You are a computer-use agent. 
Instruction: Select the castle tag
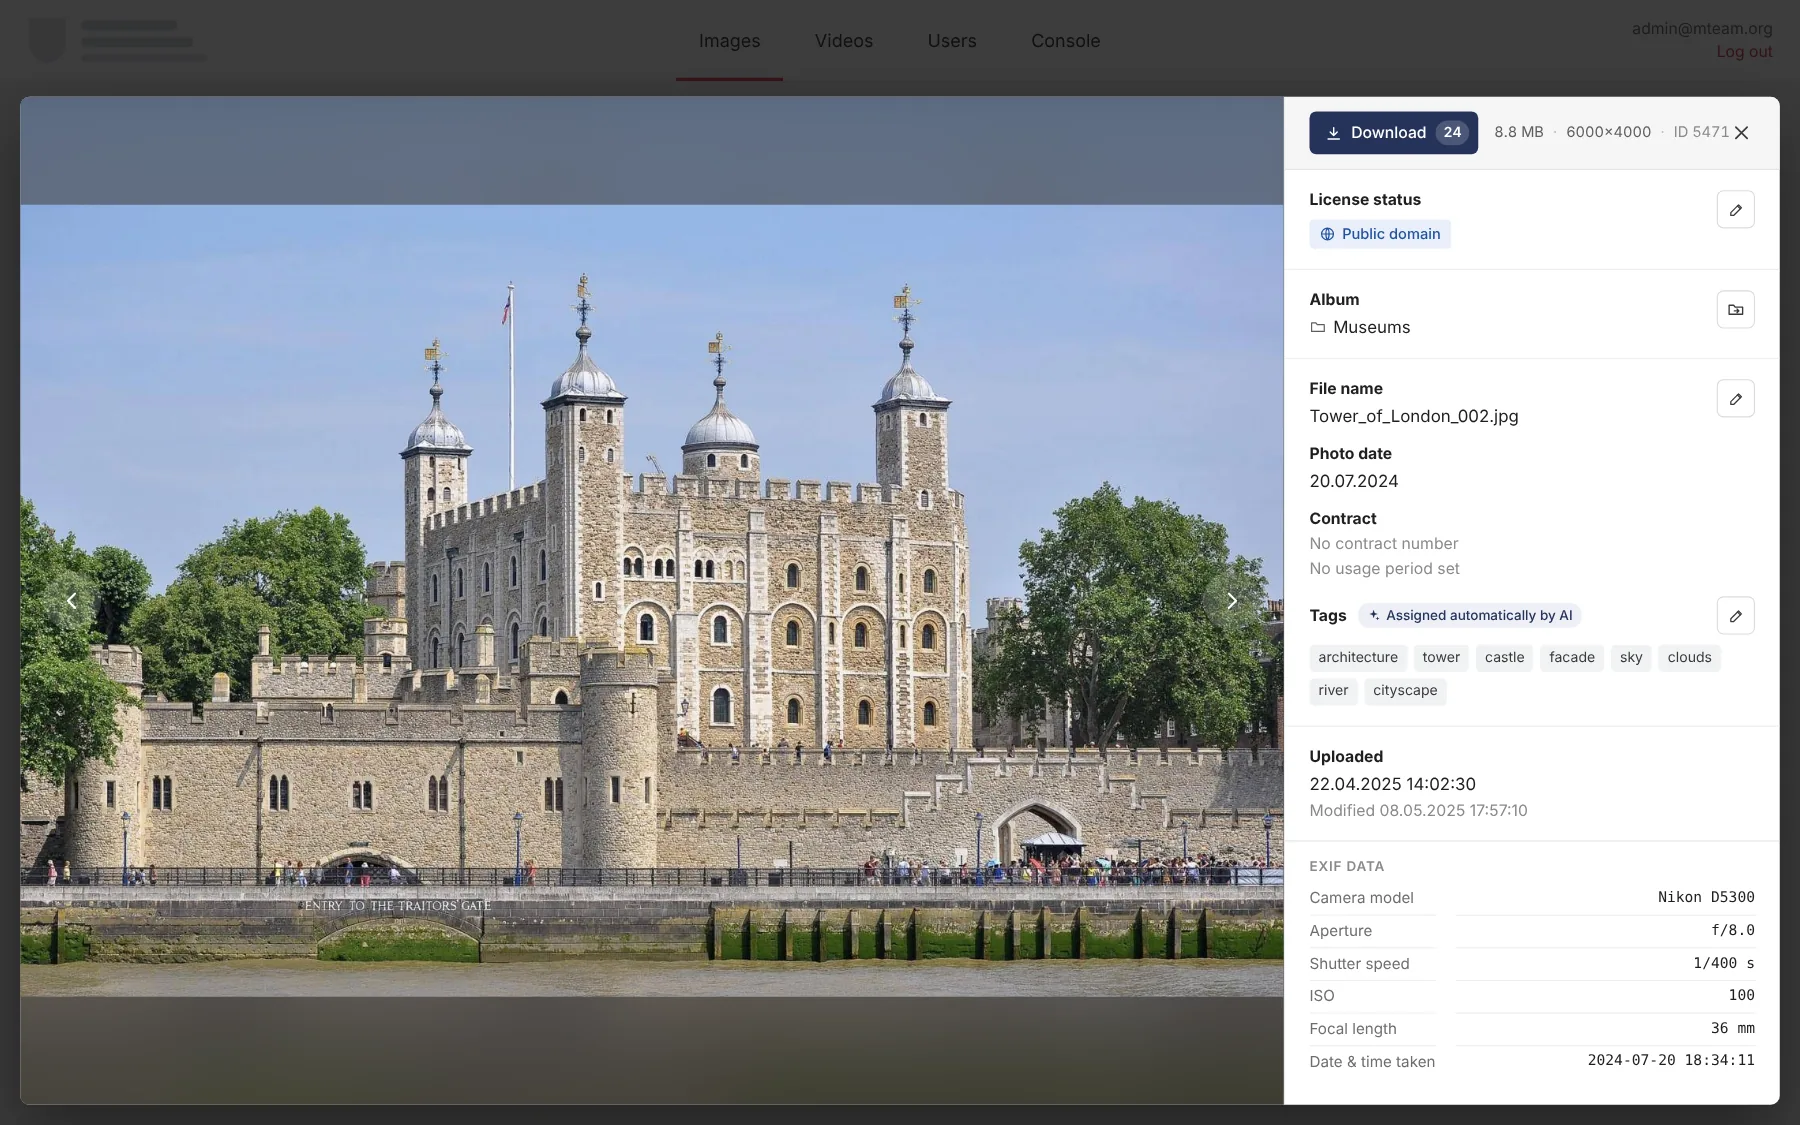1504,658
